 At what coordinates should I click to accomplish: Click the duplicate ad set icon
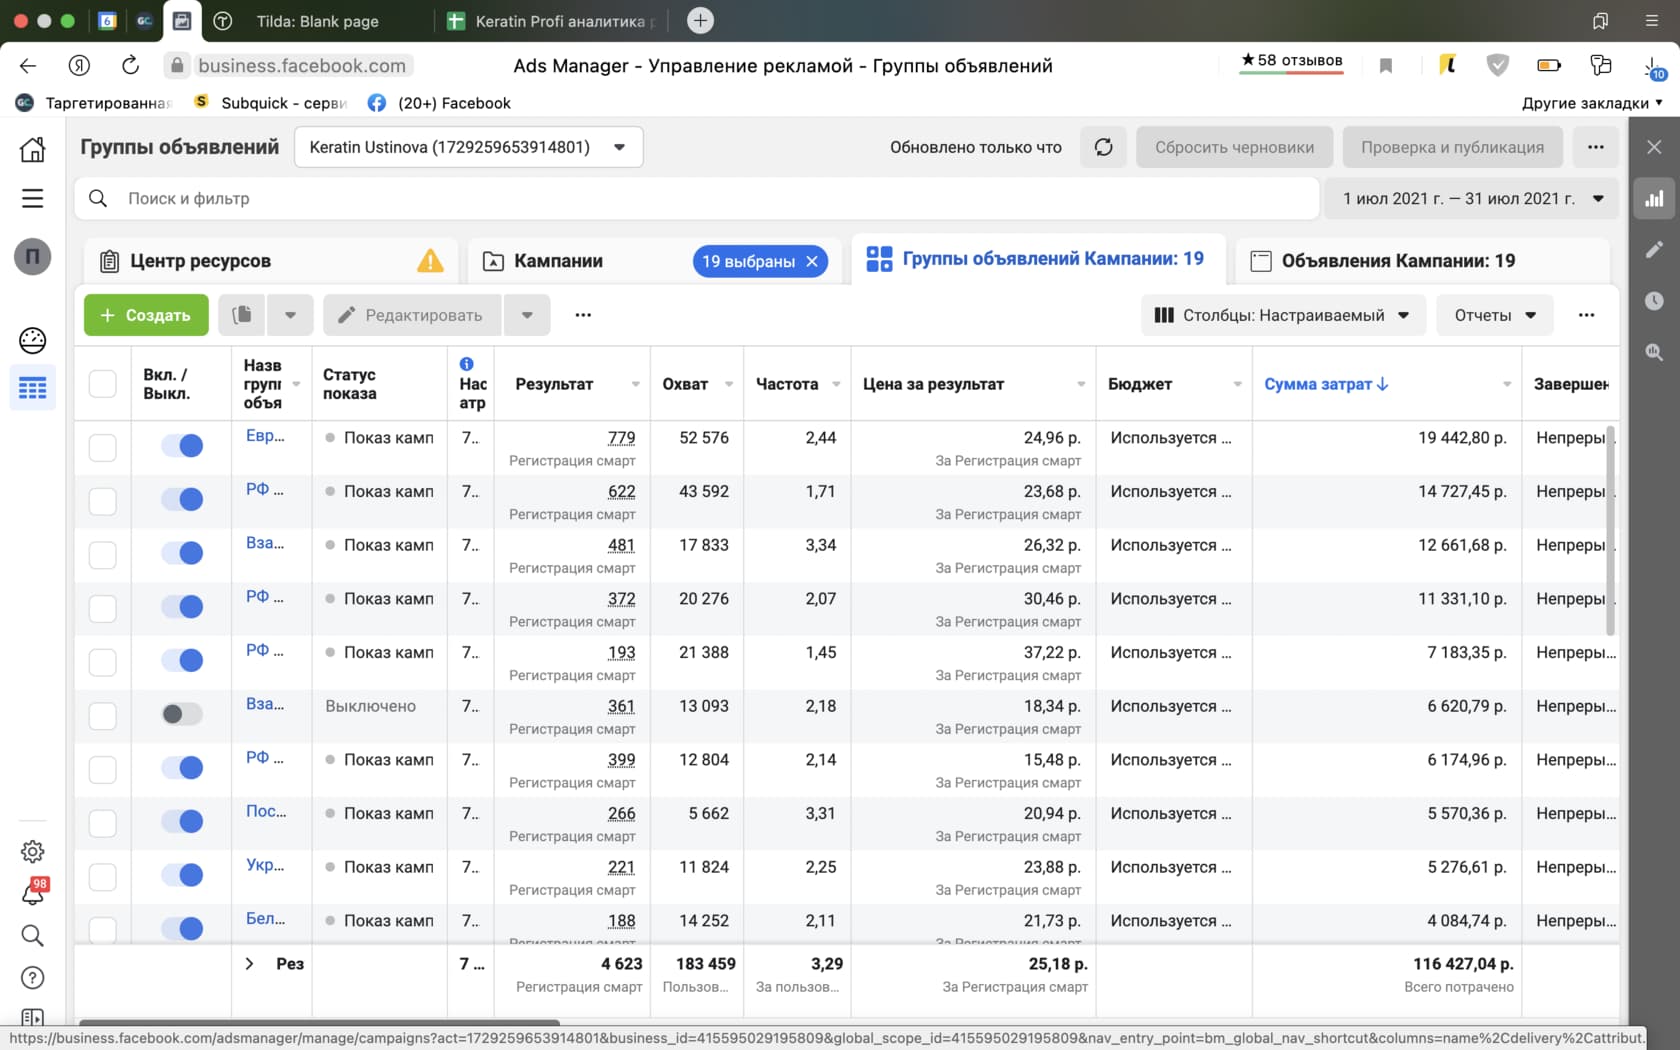(x=241, y=315)
